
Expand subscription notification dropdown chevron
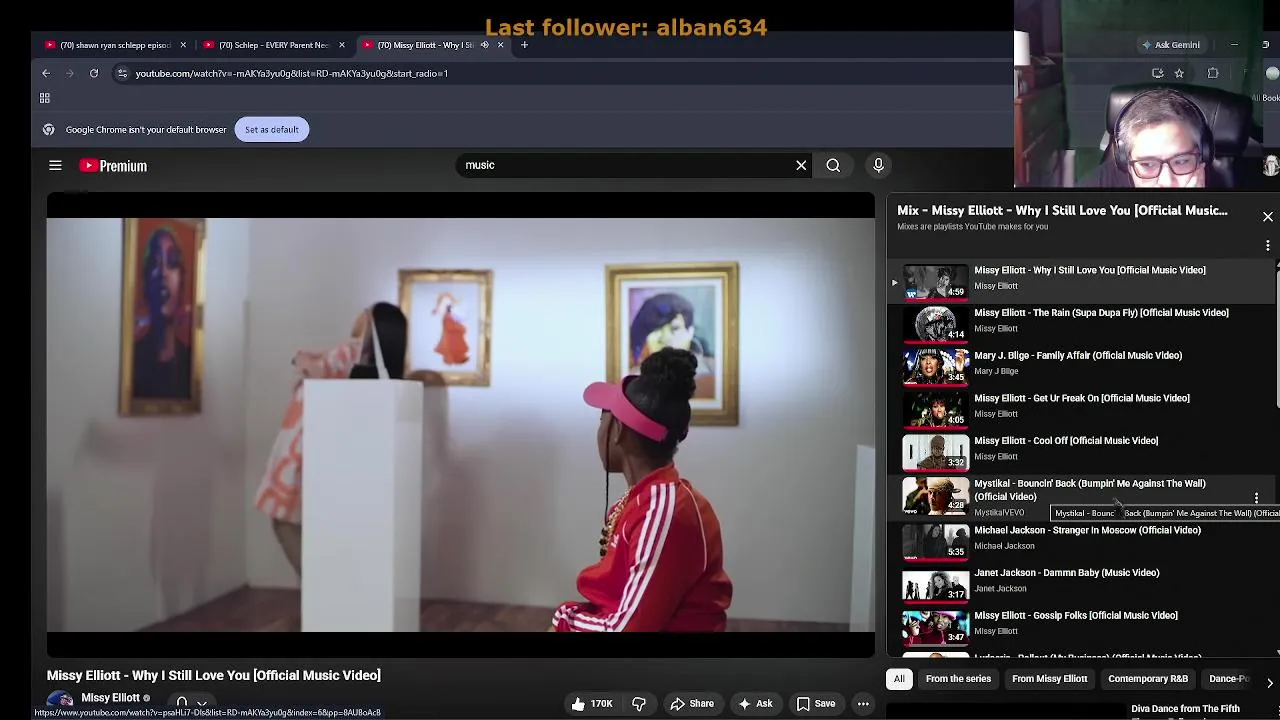201,704
